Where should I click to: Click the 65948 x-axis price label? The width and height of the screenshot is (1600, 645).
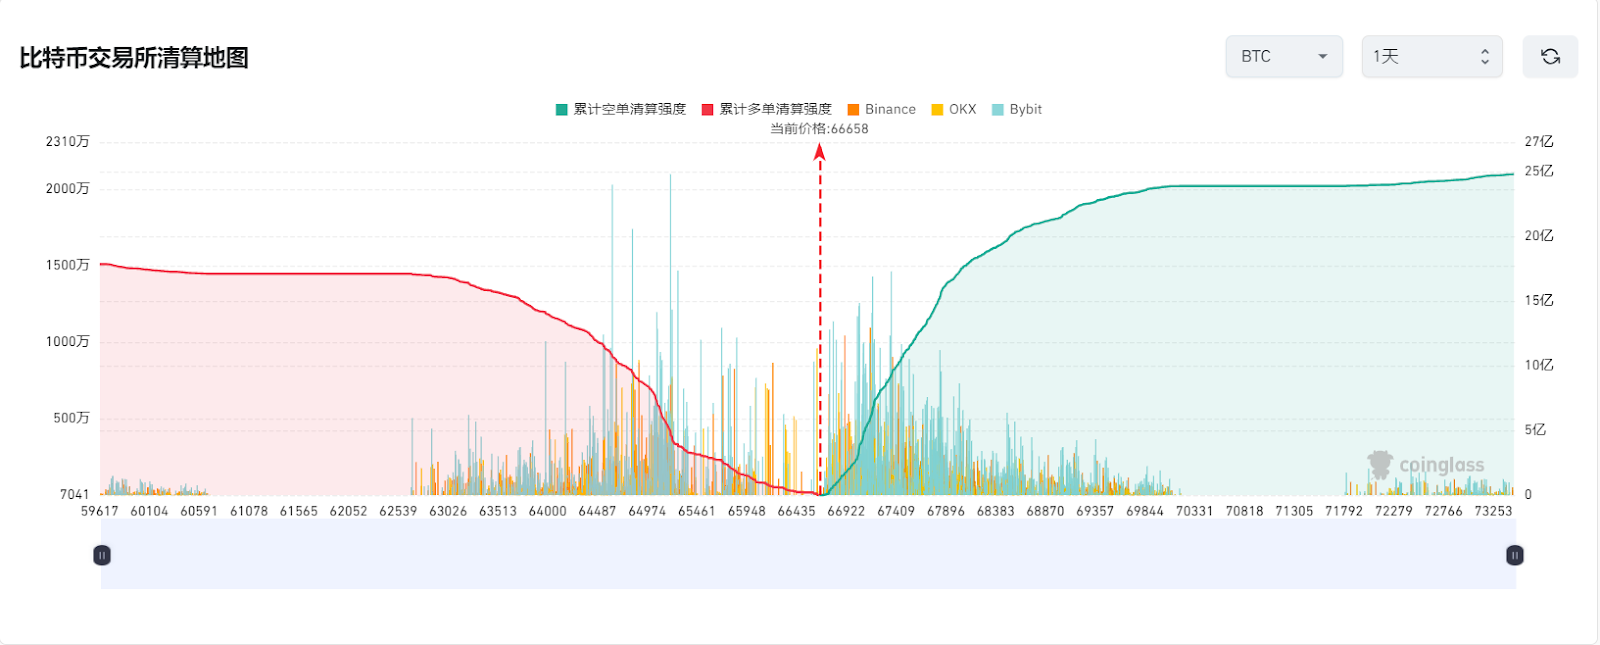tap(747, 511)
